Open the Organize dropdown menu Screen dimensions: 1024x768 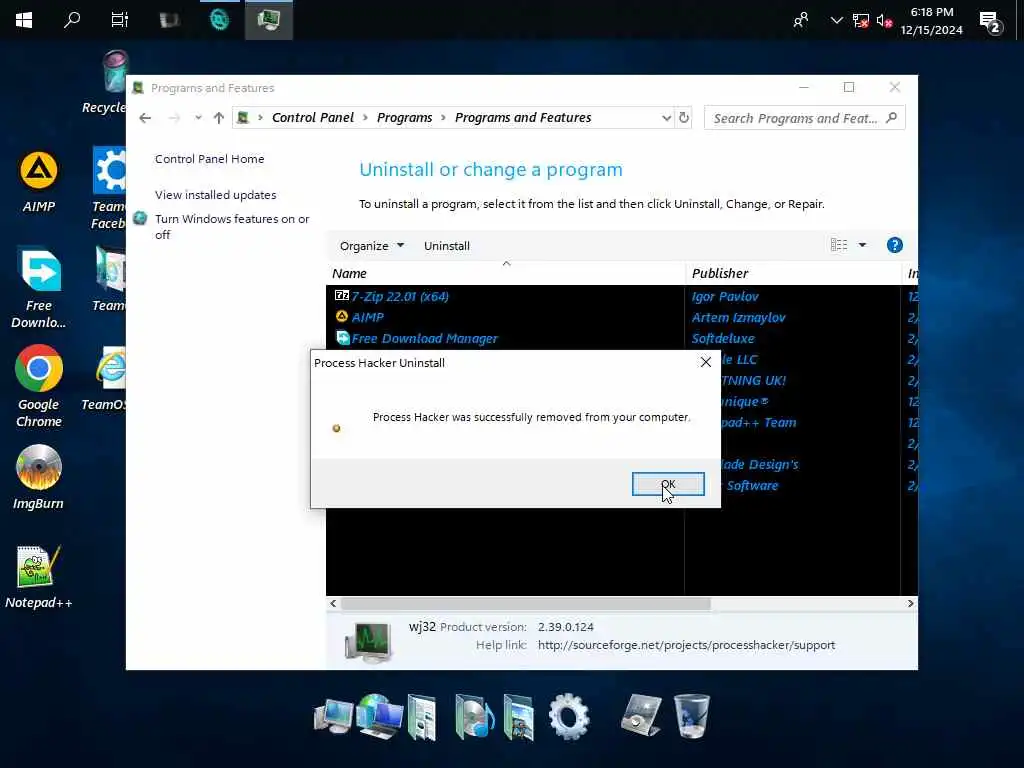point(372,246)
